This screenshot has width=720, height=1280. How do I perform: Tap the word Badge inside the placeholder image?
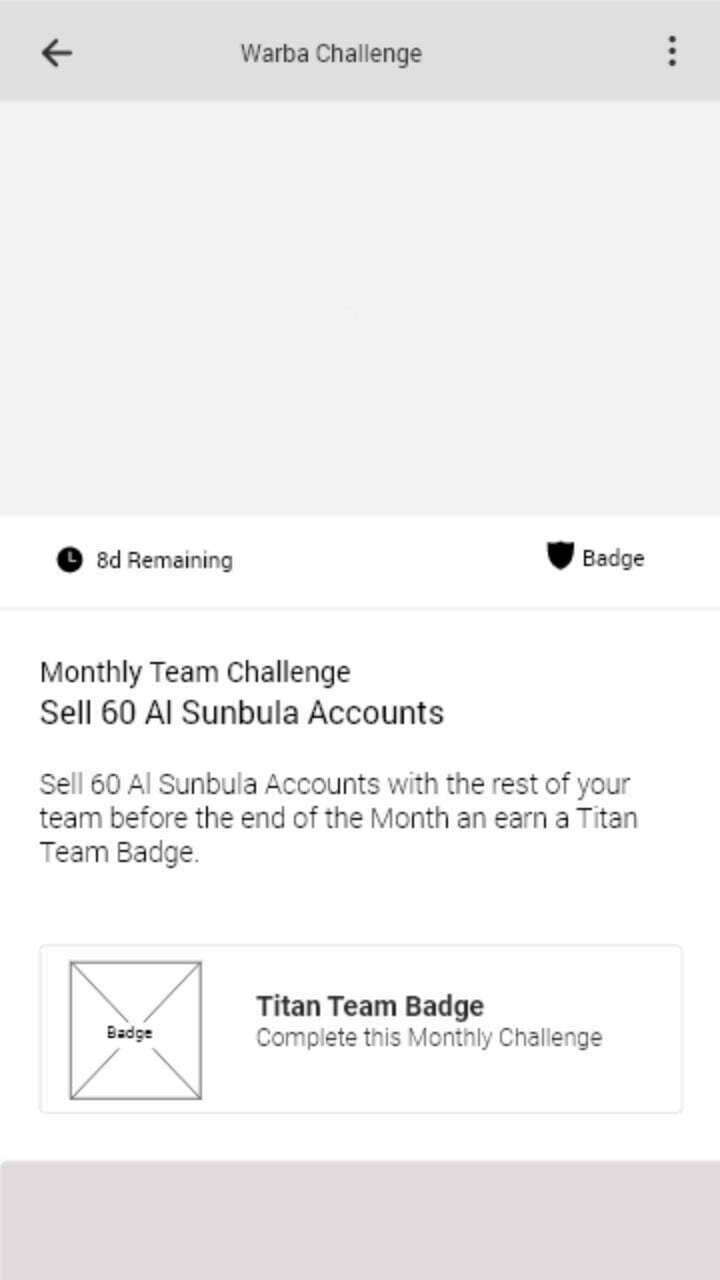(129, 1032)
